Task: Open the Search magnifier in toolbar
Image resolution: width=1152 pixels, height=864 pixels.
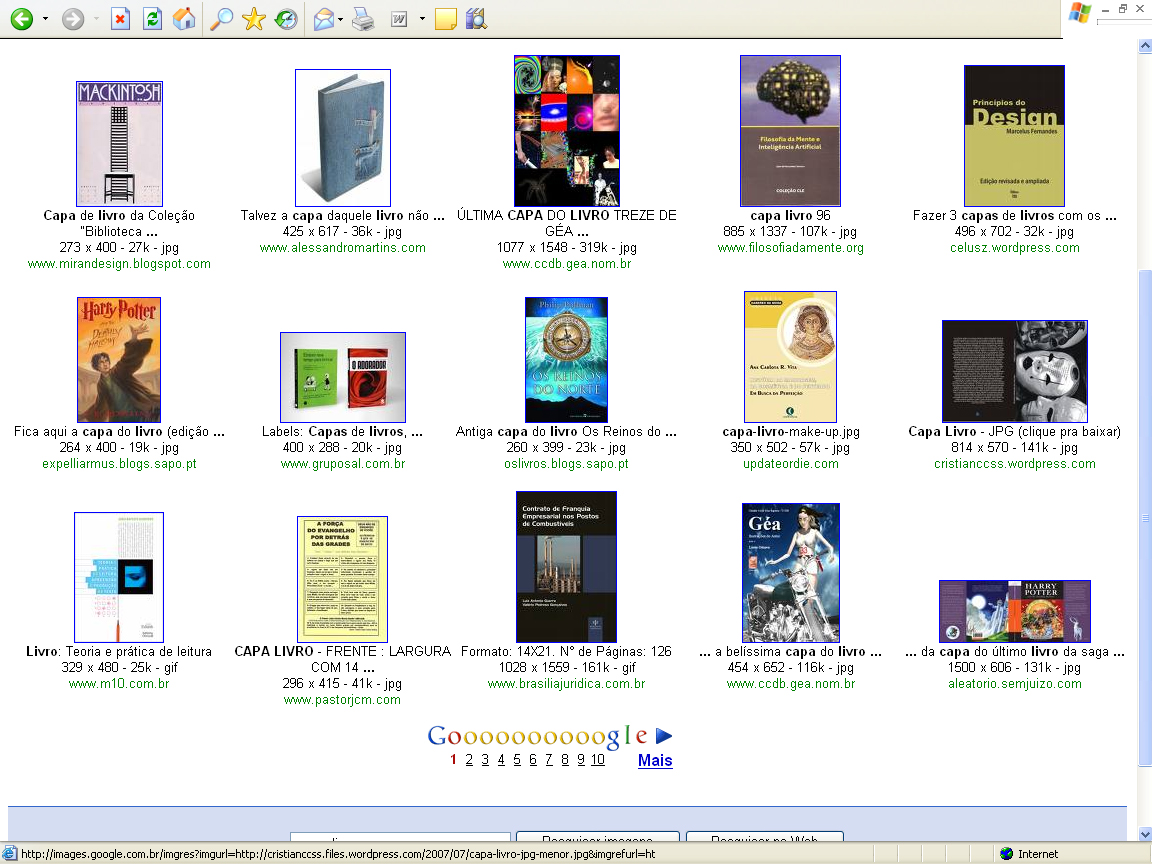Action: point(221,19)
